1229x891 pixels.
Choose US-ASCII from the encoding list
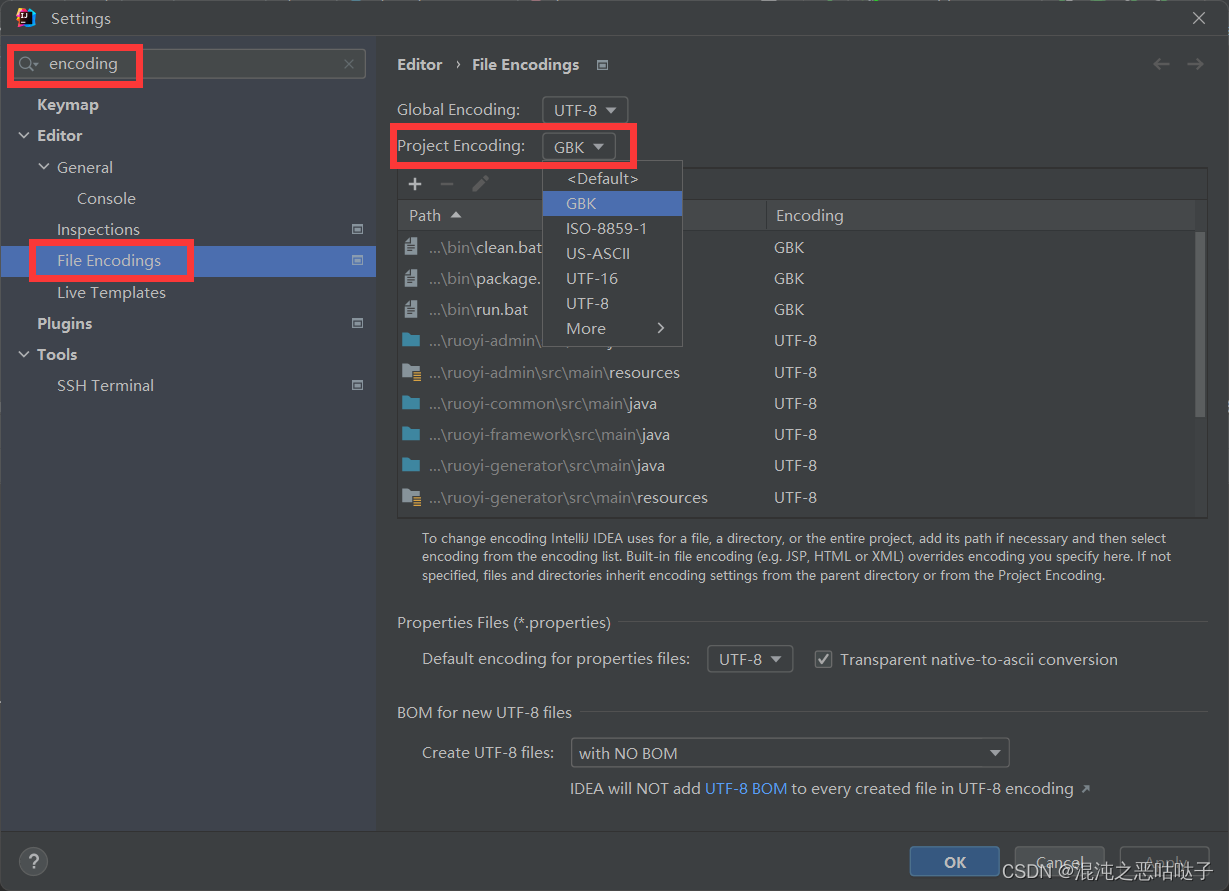612,253
